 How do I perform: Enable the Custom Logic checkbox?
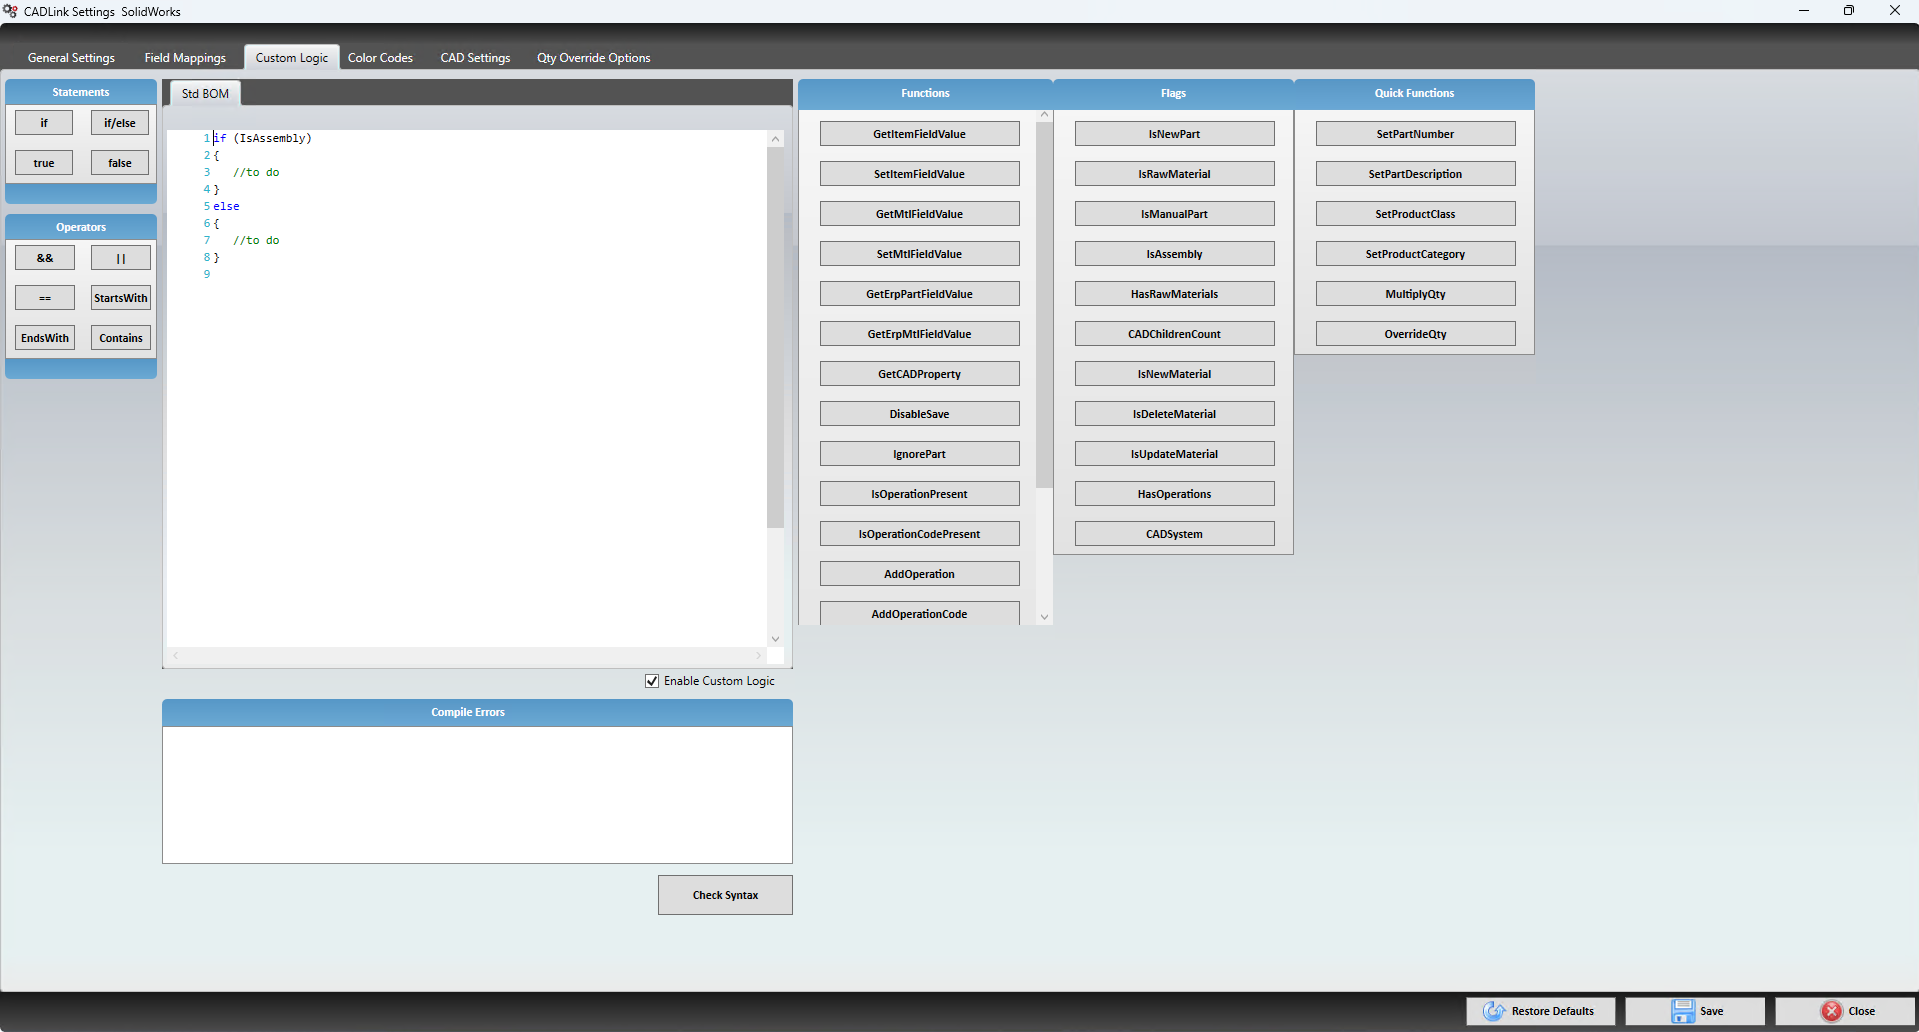(x=652, y=681)
